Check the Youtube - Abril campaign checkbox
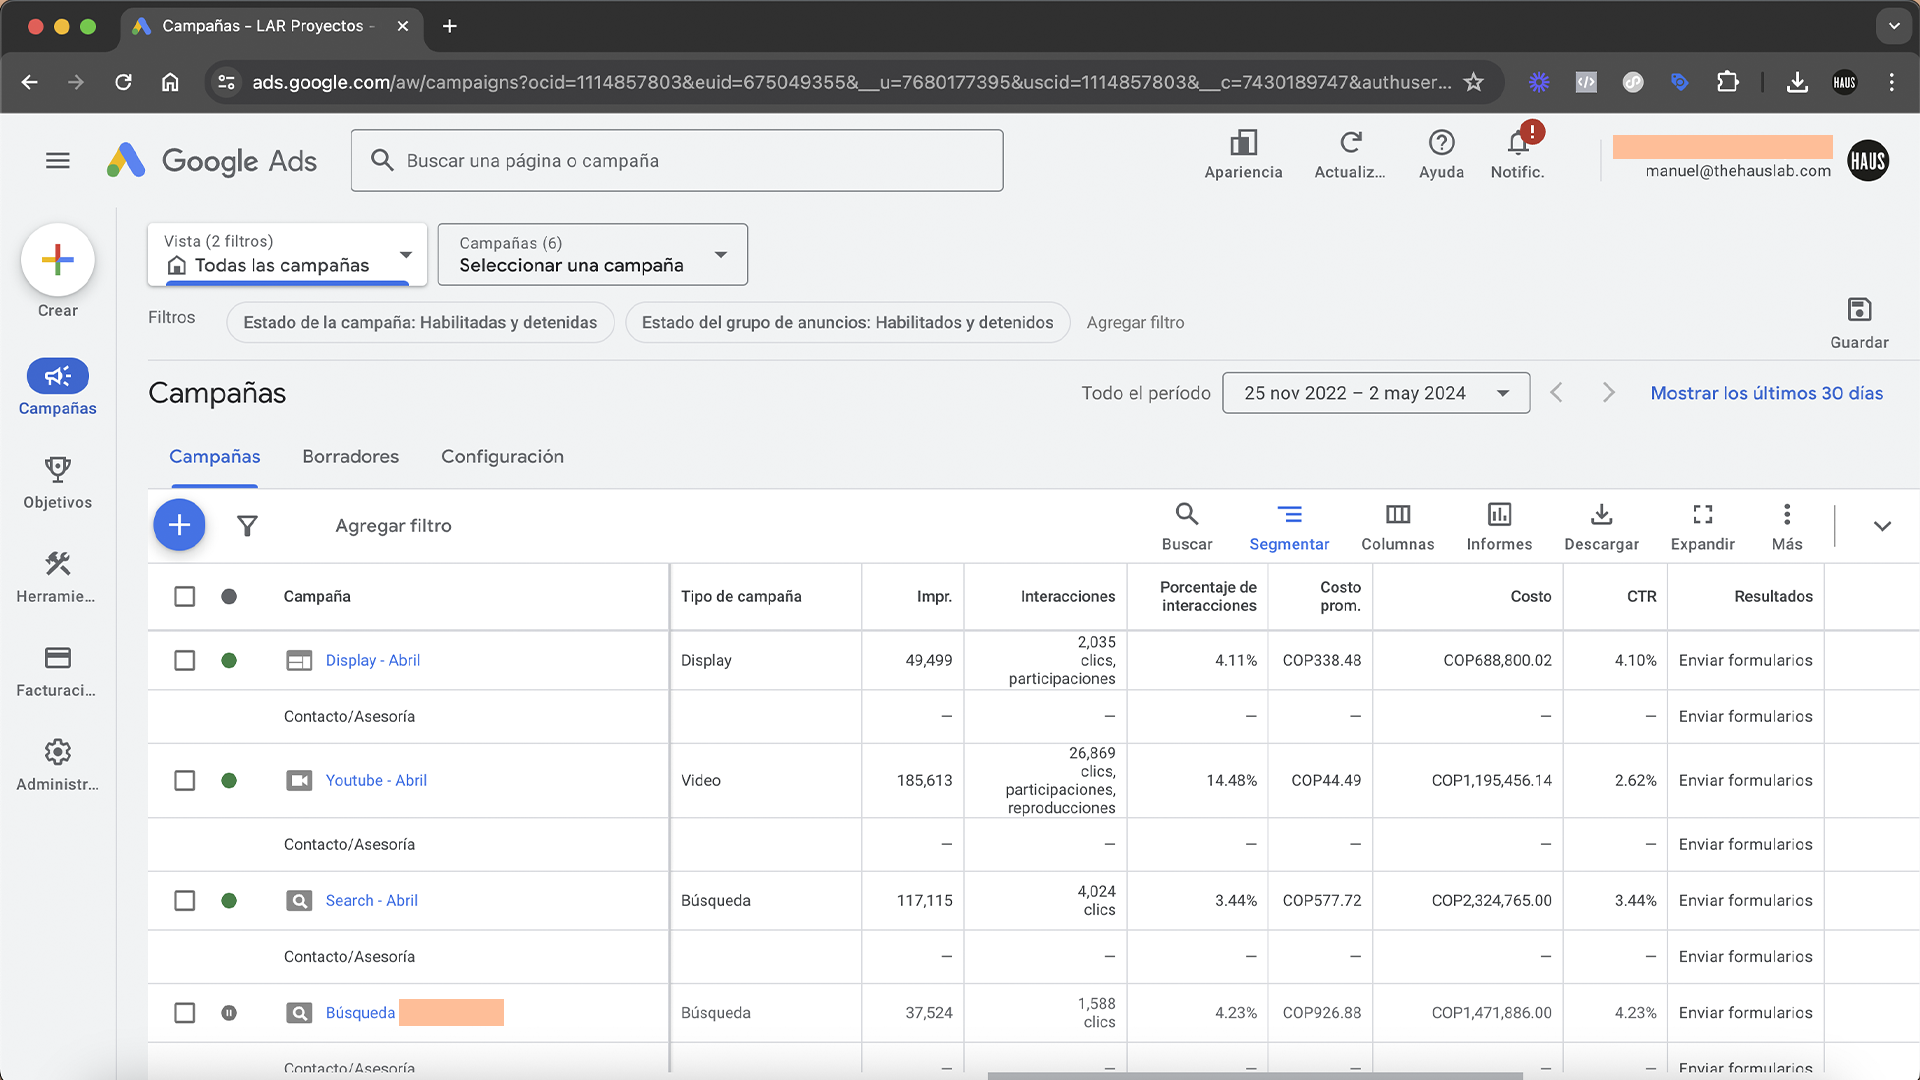 (185, 781)
